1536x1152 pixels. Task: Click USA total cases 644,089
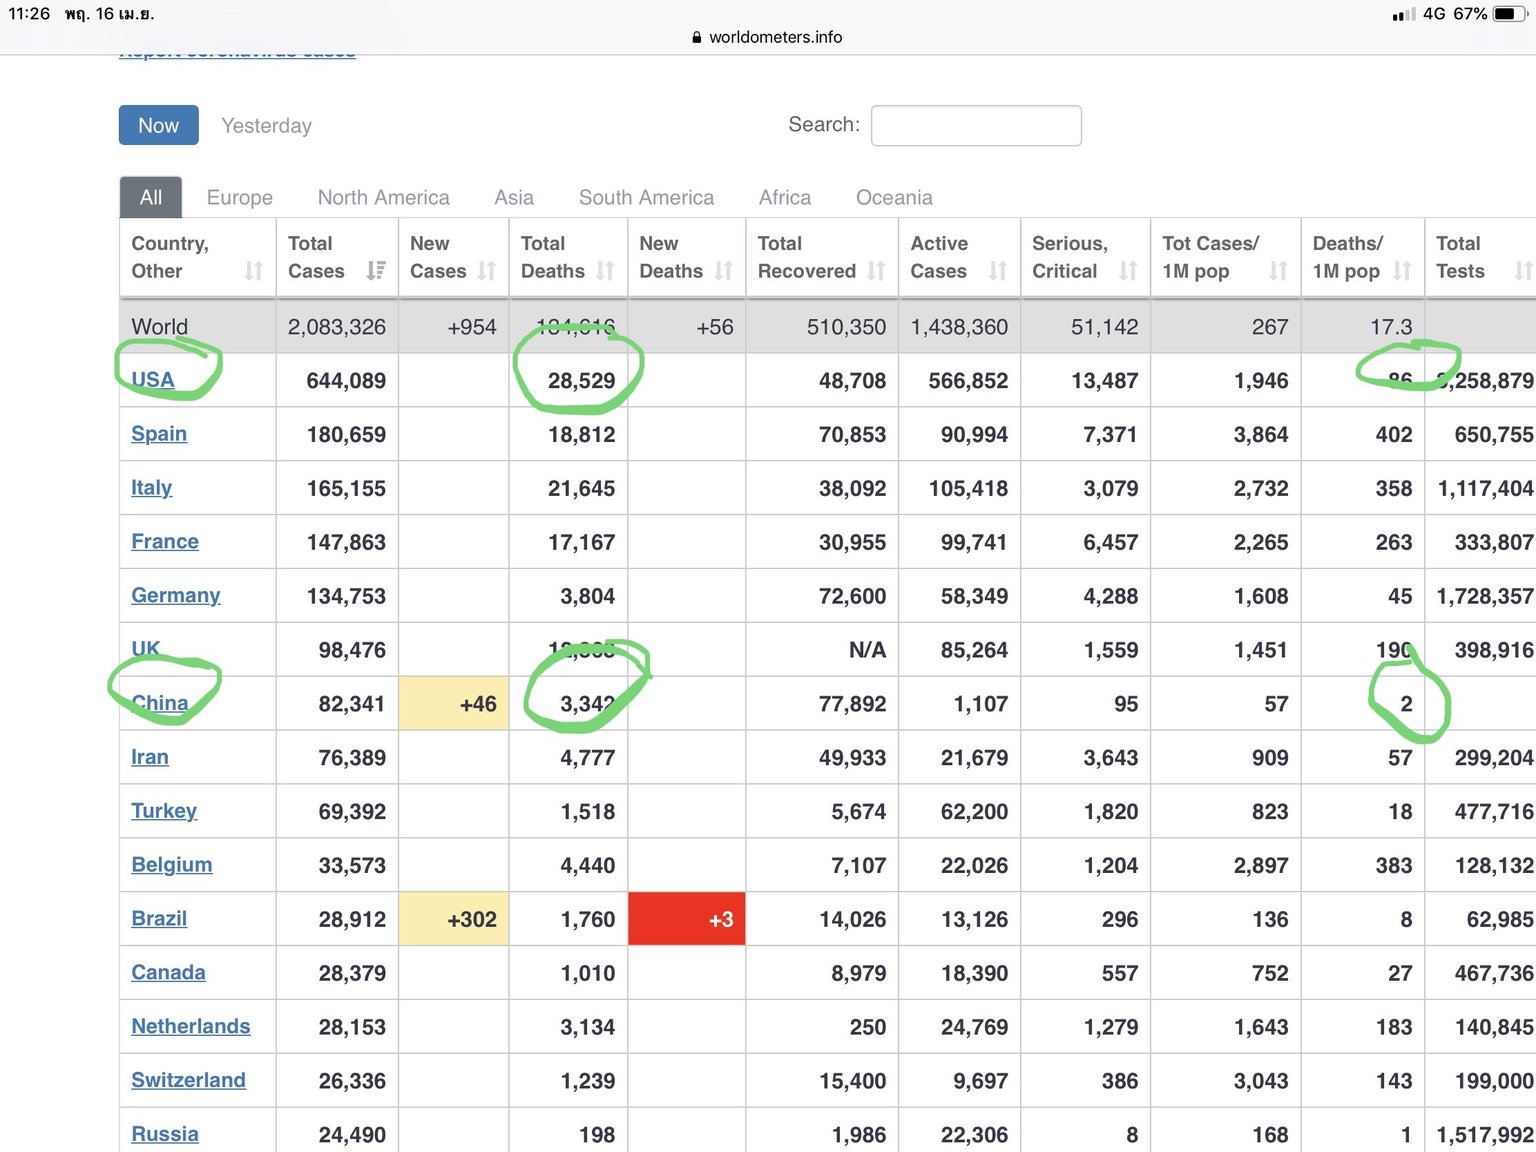[346, 381]
